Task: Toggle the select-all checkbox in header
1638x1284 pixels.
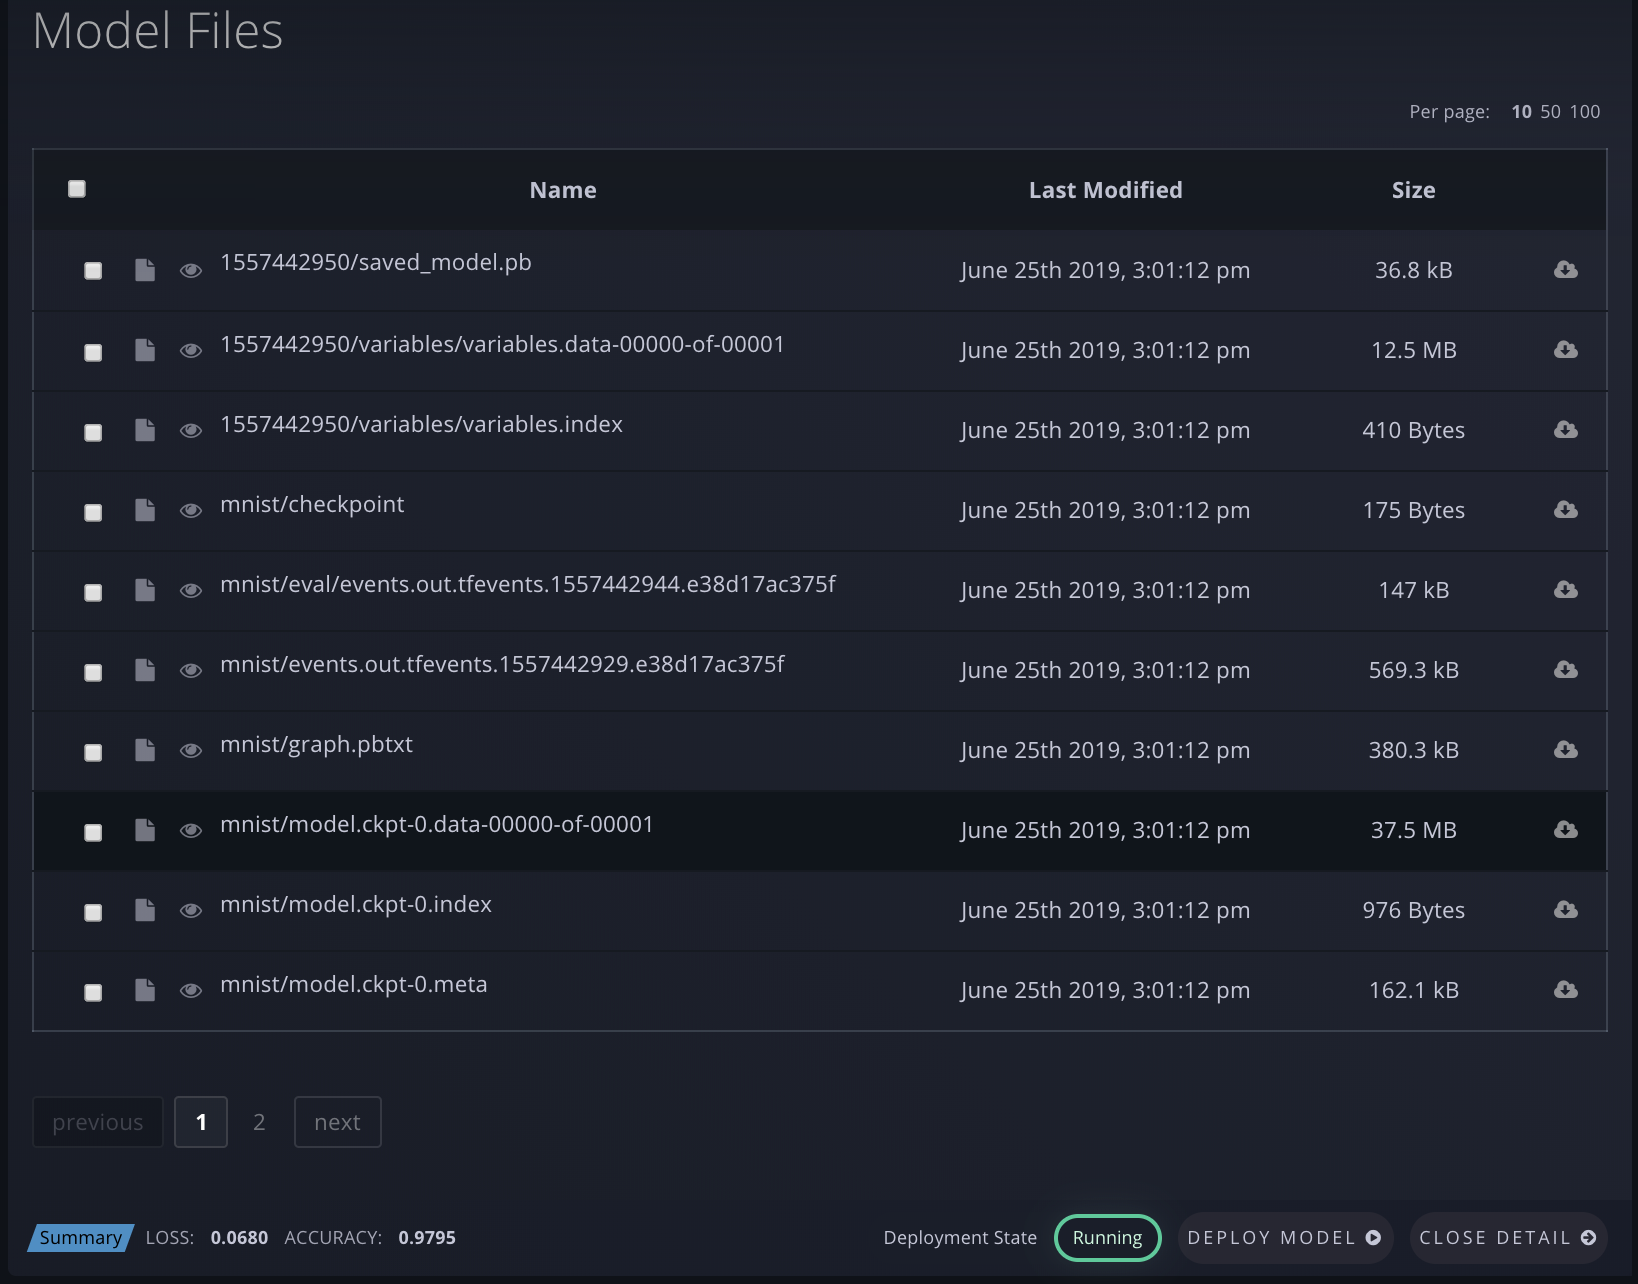Action: pos(77,189)
